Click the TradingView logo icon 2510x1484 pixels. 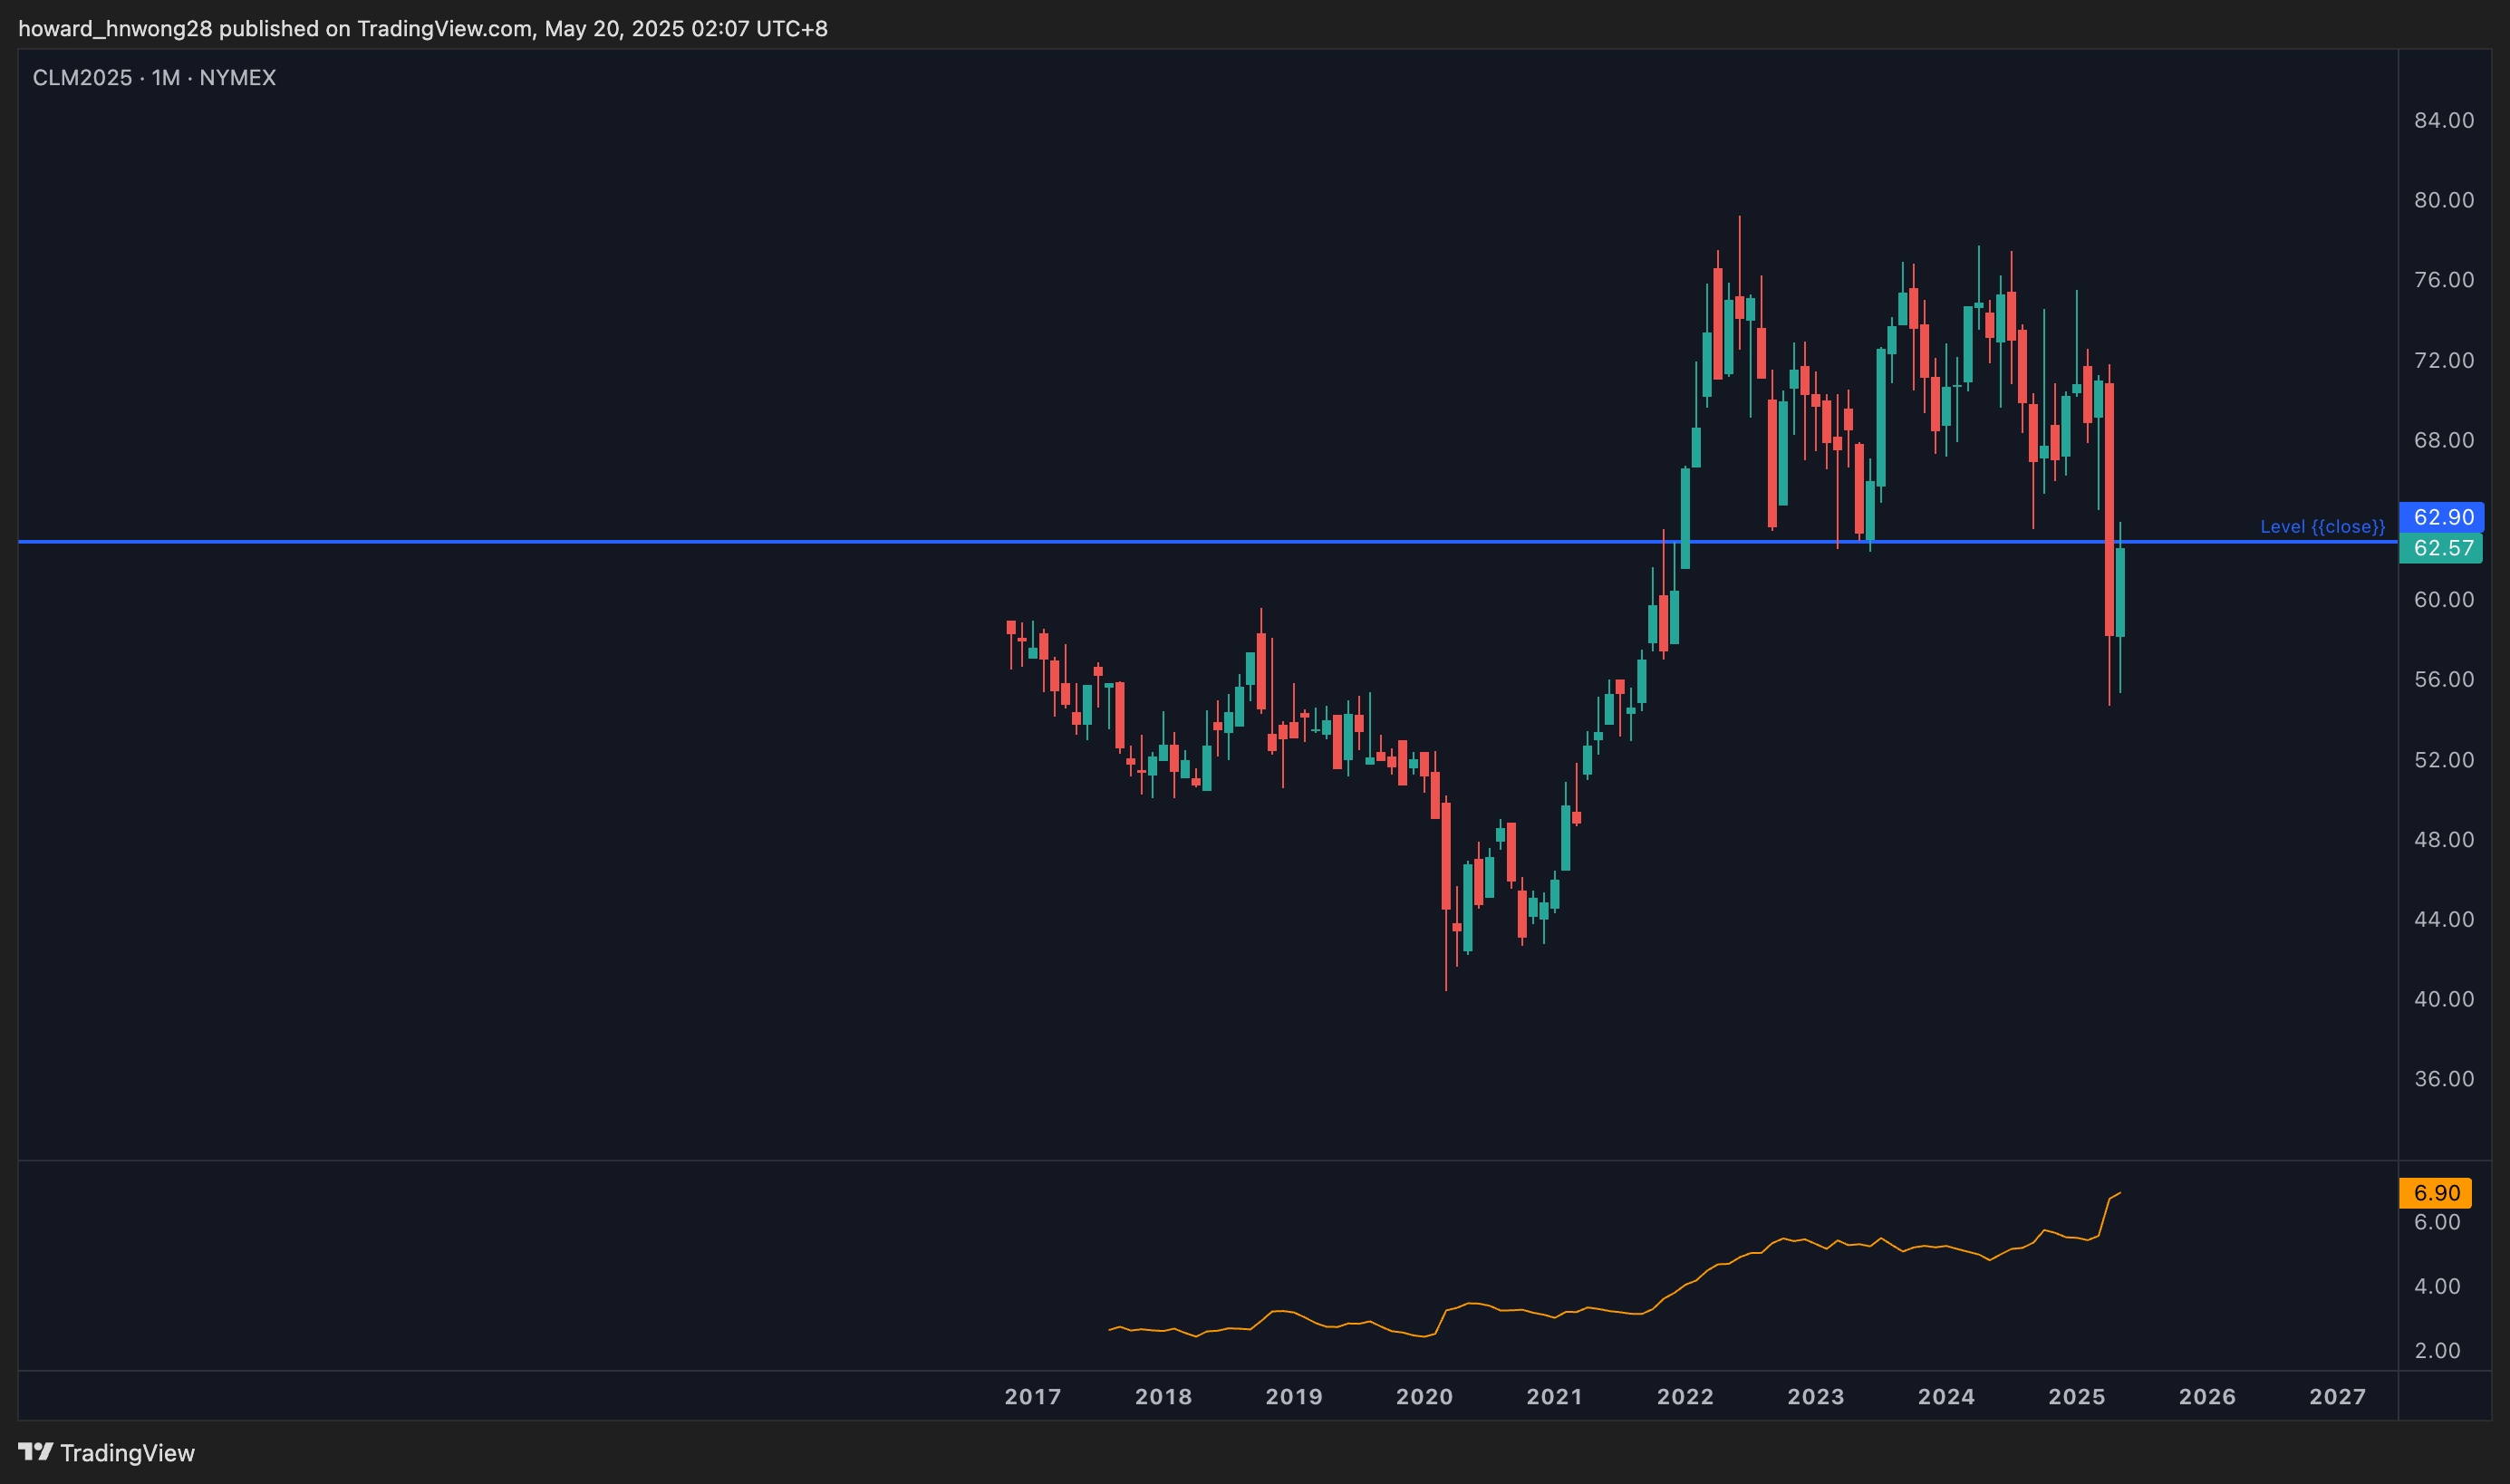35,1451
